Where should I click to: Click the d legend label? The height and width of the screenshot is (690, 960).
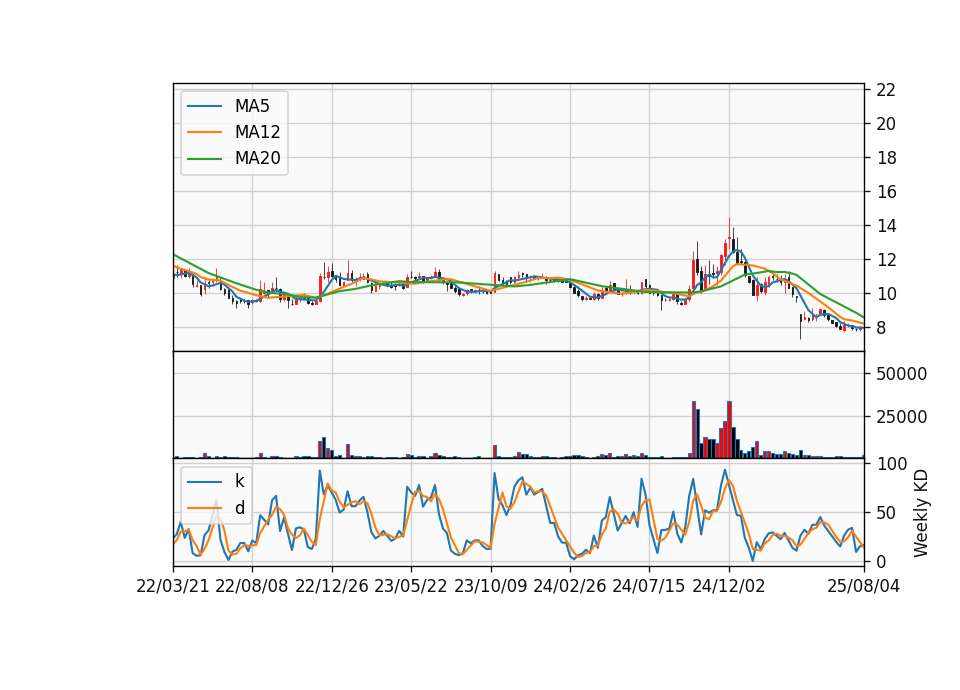[x=239, y=508]
